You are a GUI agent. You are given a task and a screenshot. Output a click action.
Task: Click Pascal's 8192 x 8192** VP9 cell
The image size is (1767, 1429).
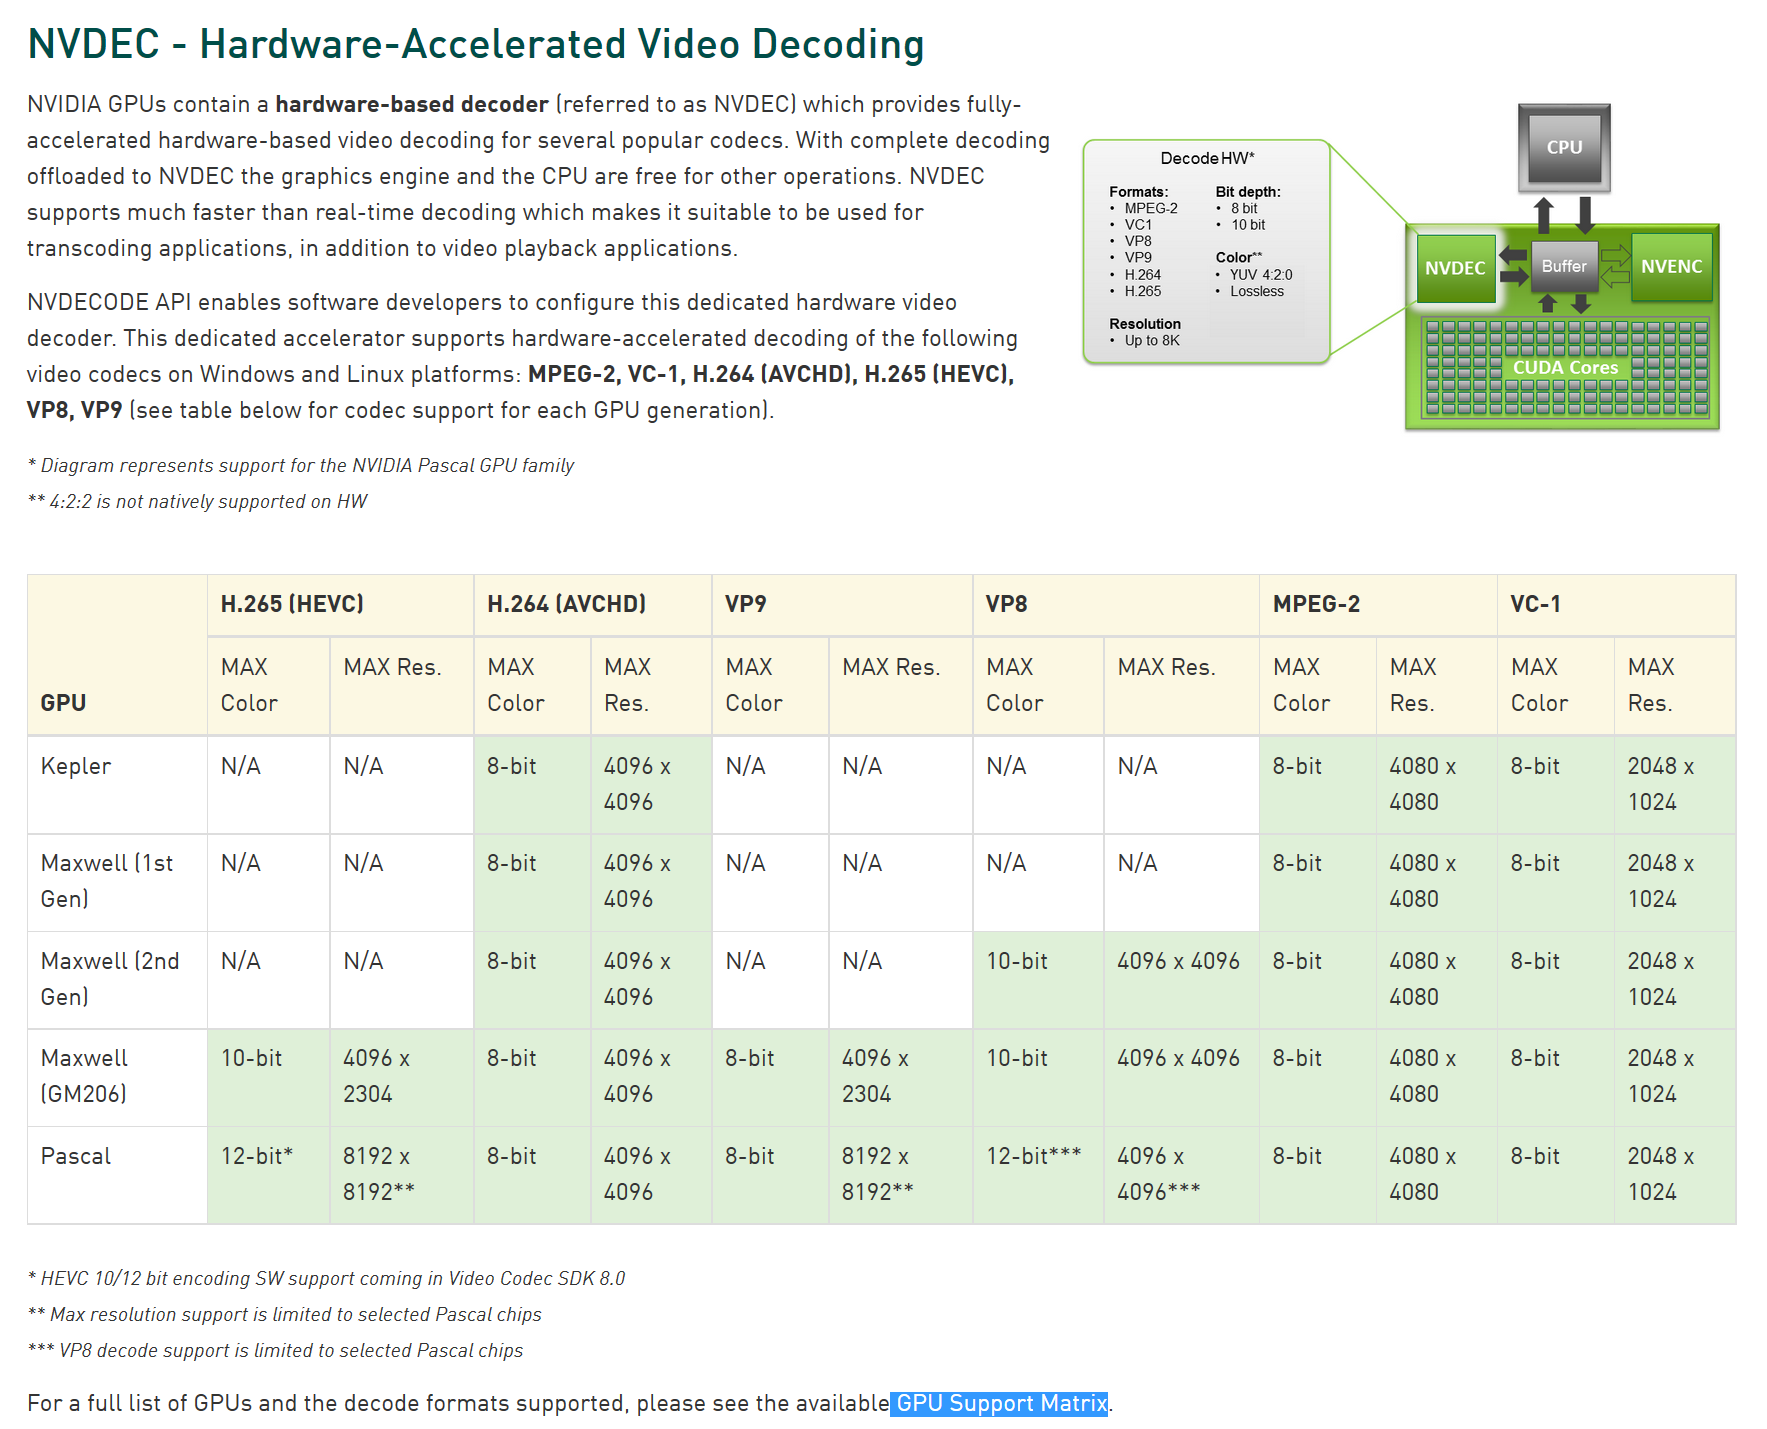click(x=900, y=1175)
